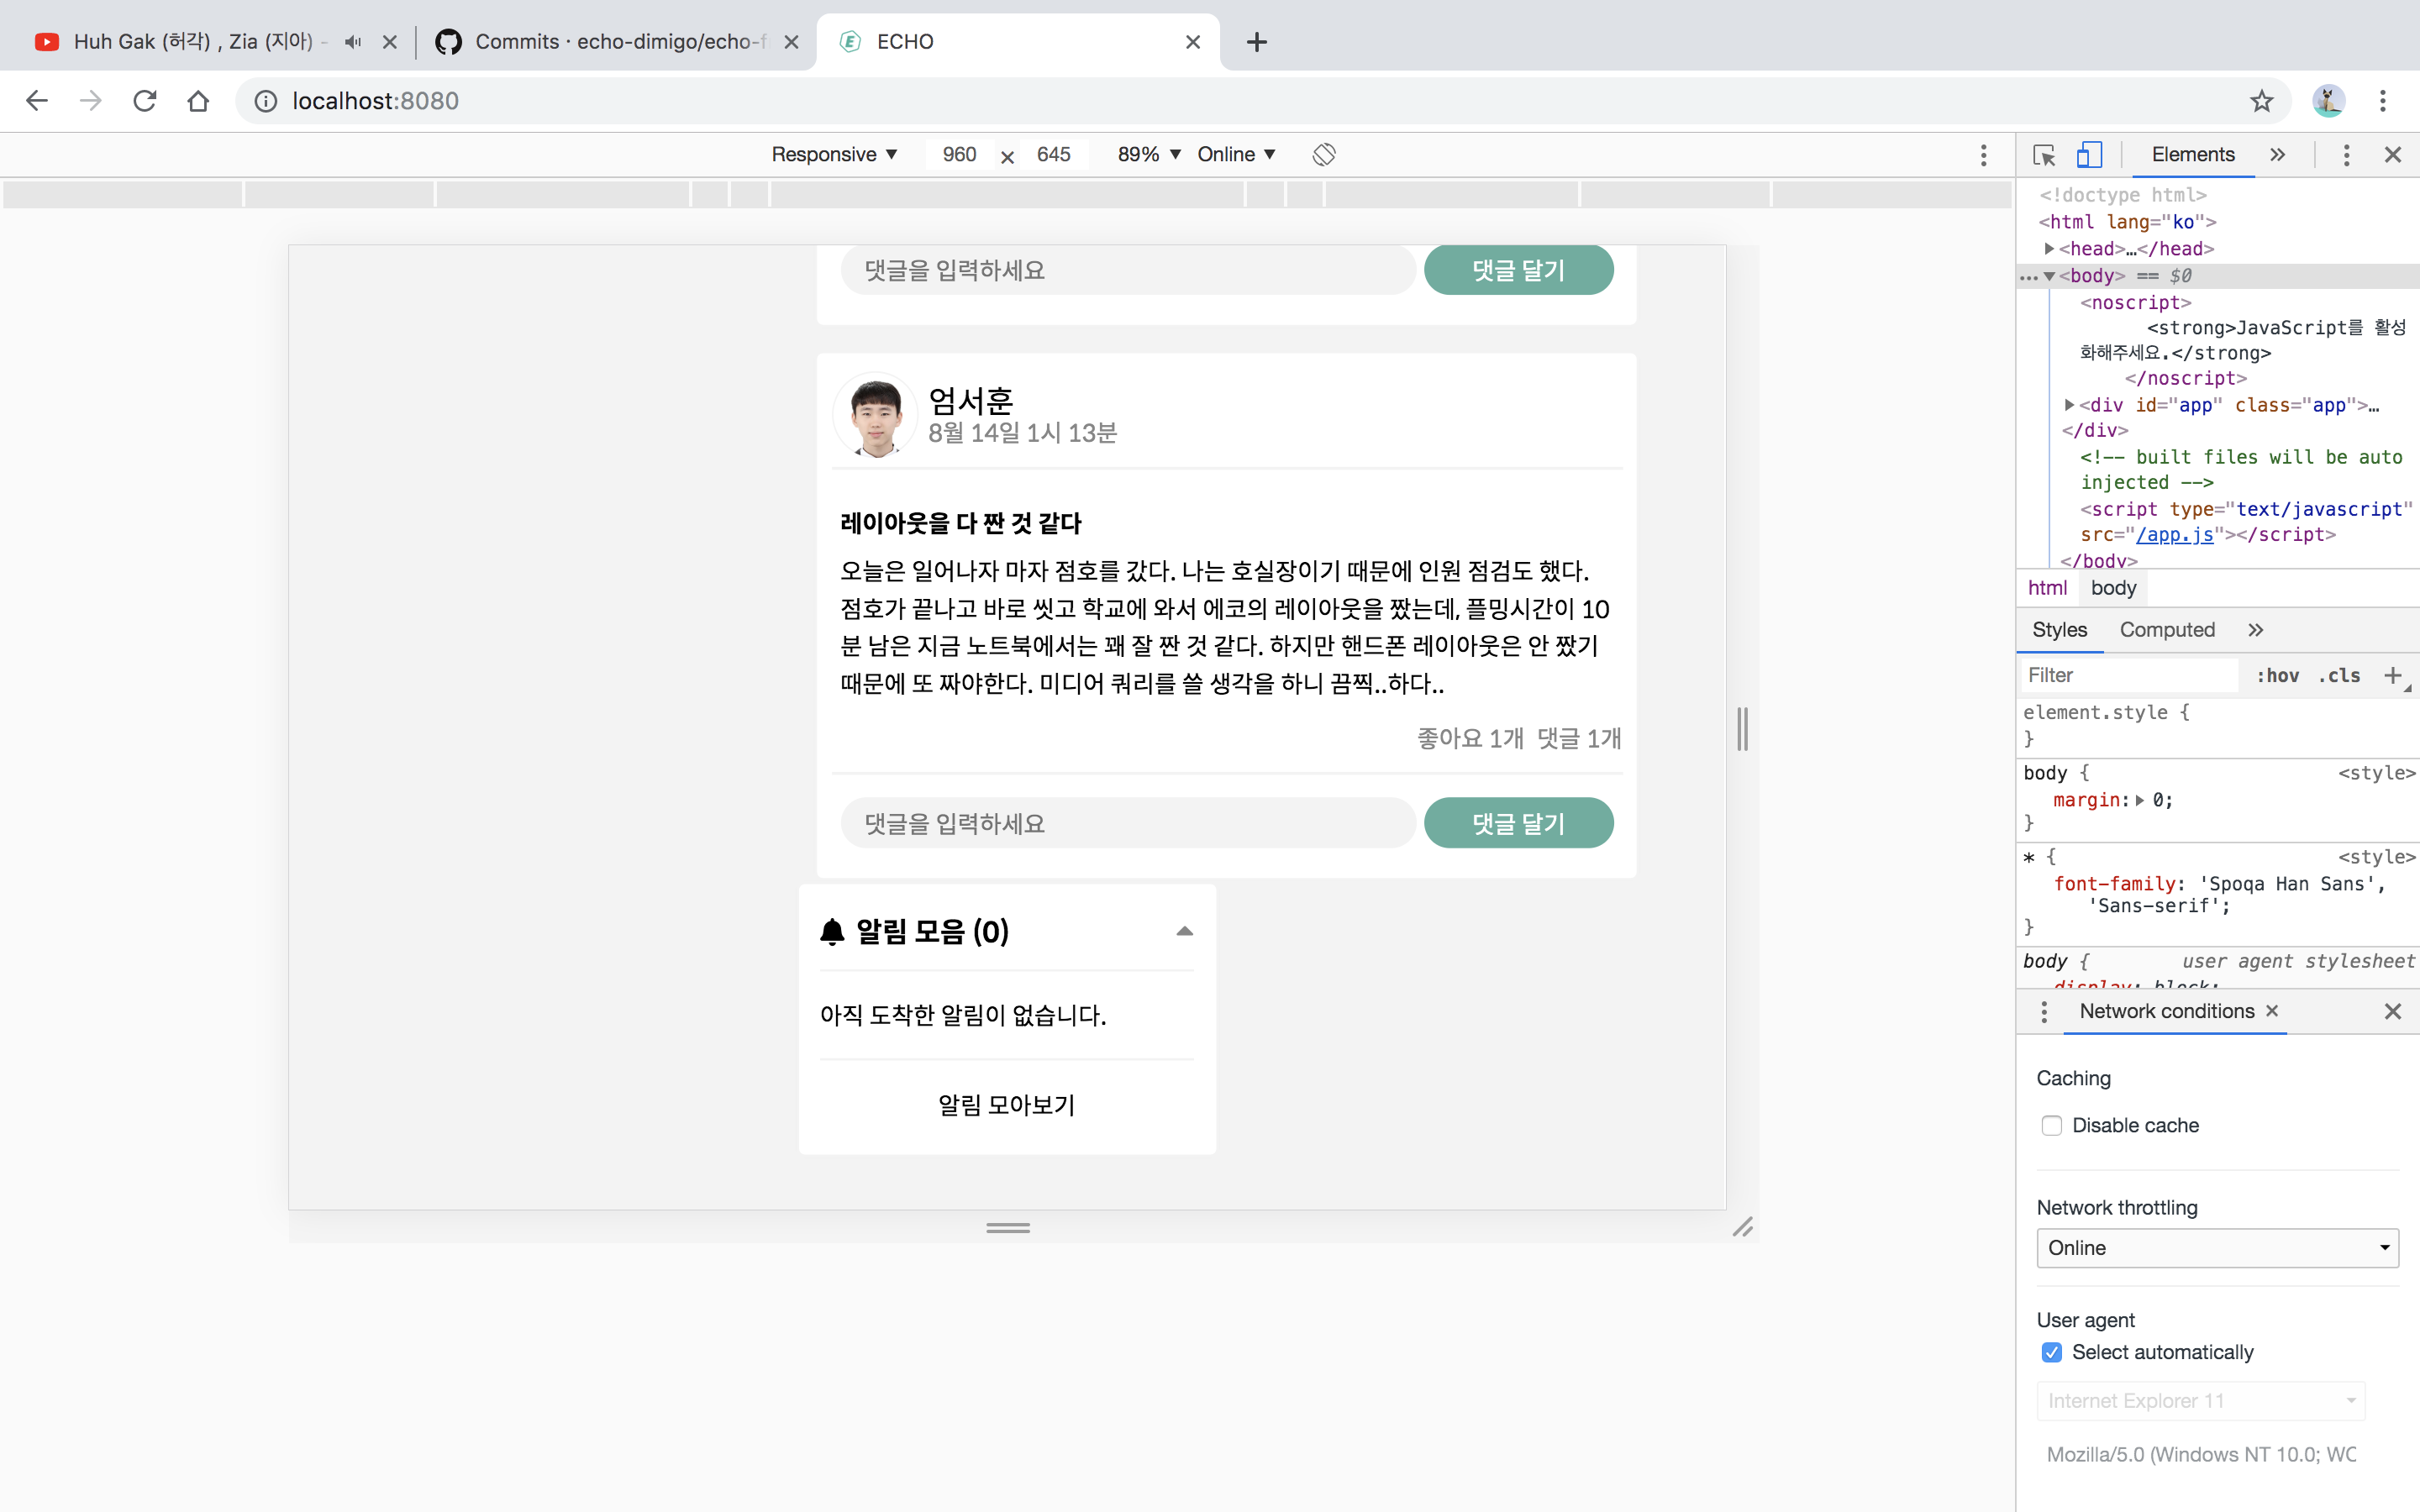Screen dimensions: 2420x1512
Task: Click the 알림 모아보기 button
Action: [x=1006, y=1104]
